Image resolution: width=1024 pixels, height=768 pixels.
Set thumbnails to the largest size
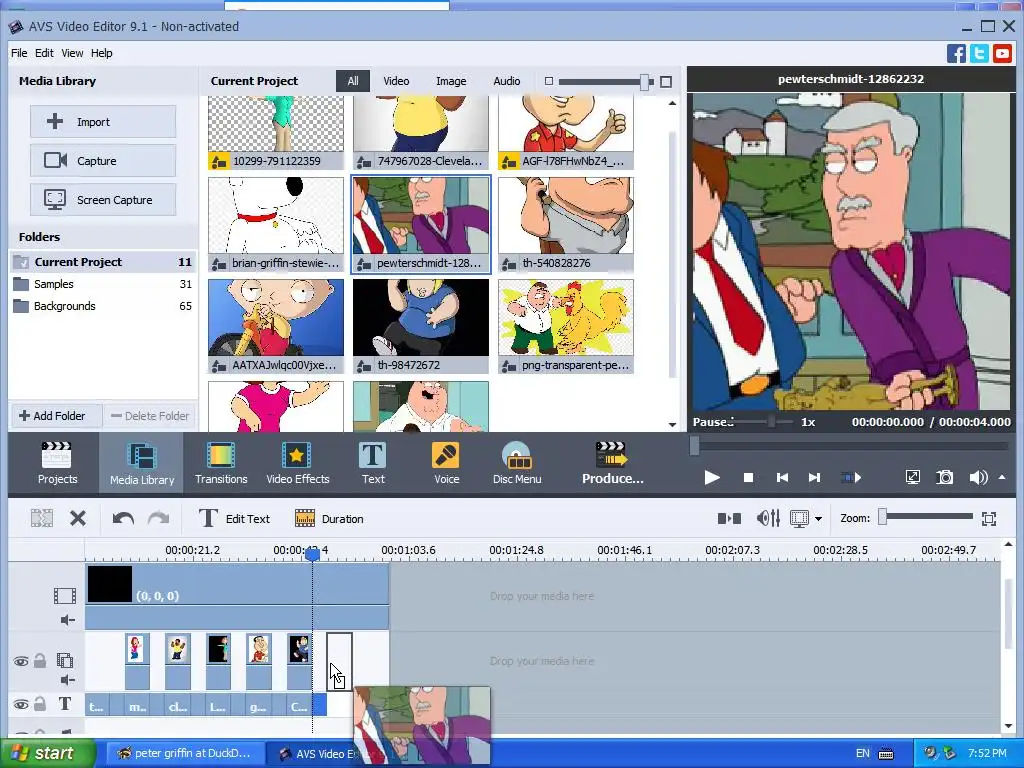pyautogui.click(x=665, y=82)
